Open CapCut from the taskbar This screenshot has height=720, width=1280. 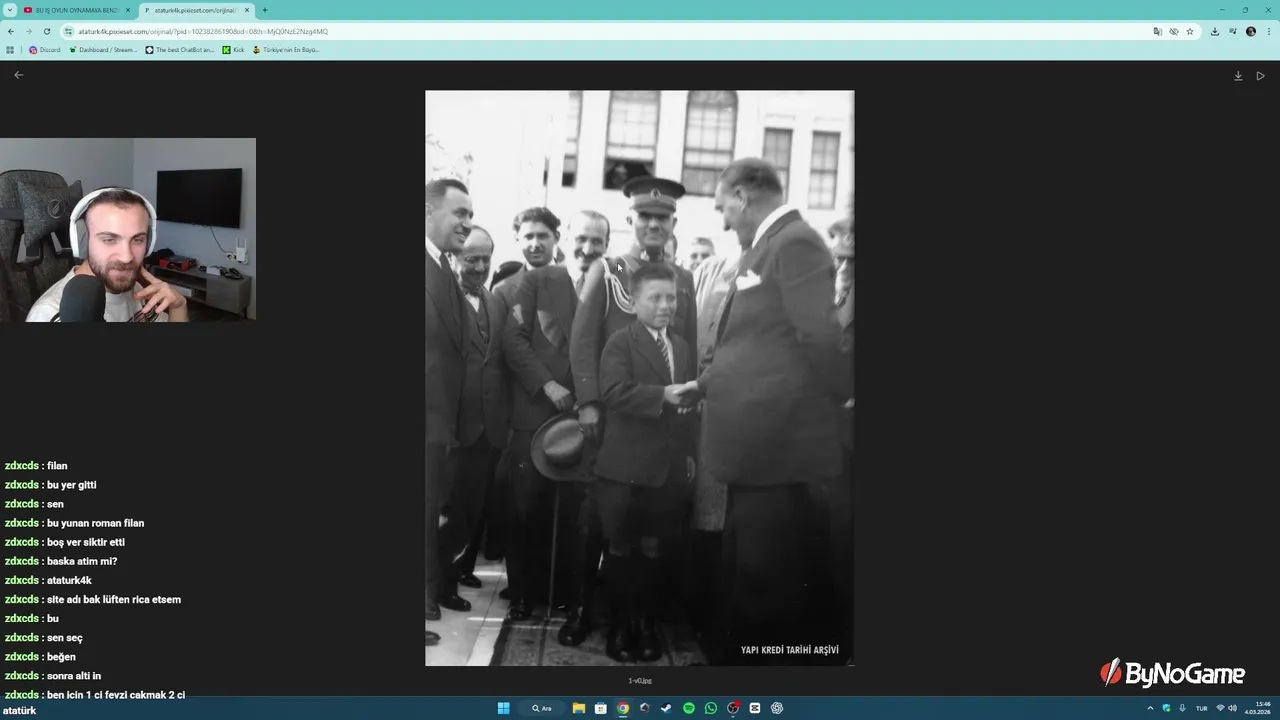(x=755, y=708)
